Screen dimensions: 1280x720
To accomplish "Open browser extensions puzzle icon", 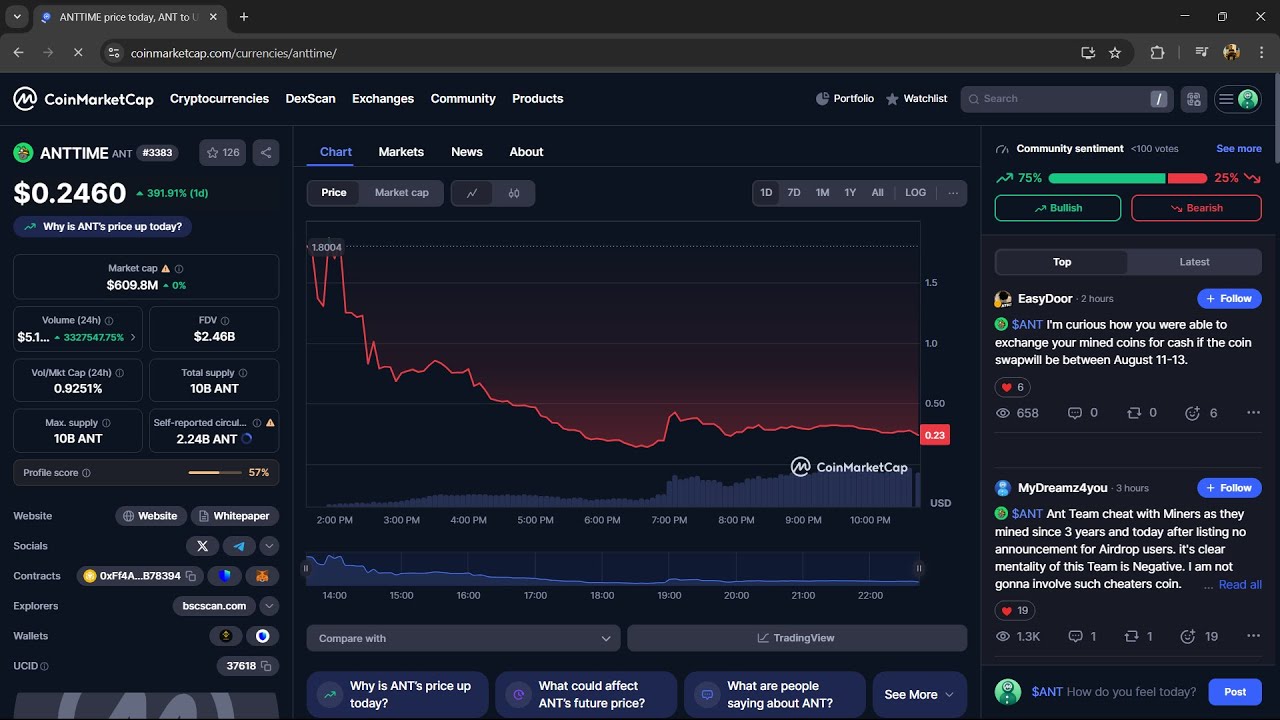I will (1158, 53).
